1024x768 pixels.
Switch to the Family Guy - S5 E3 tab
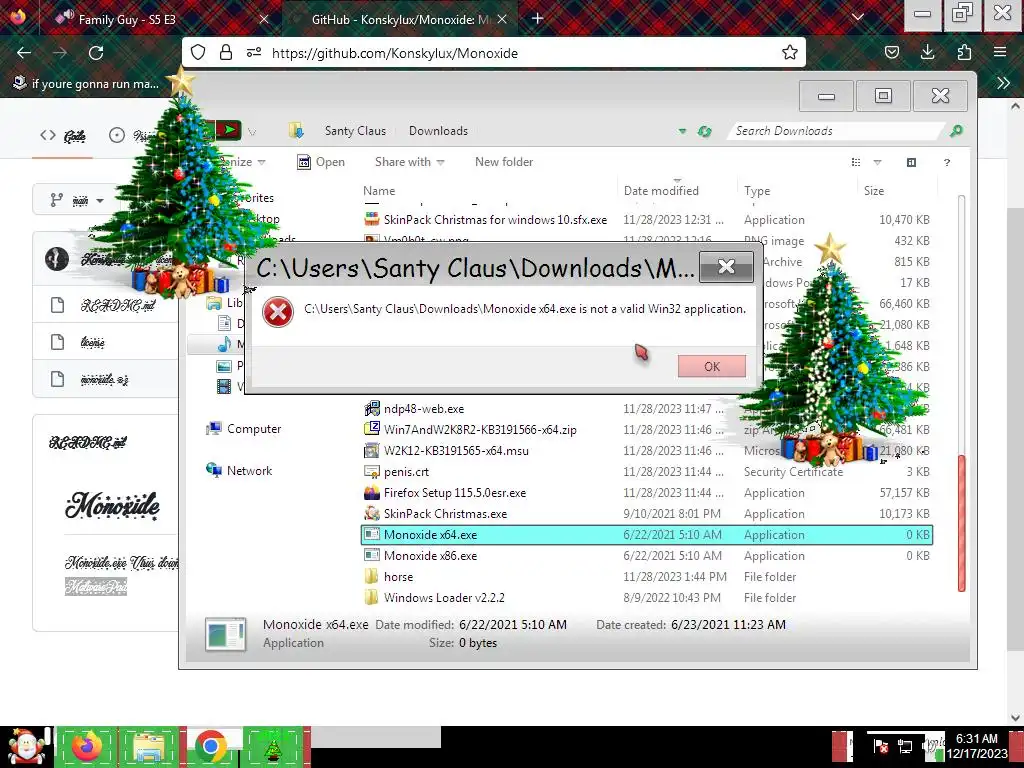161,19
